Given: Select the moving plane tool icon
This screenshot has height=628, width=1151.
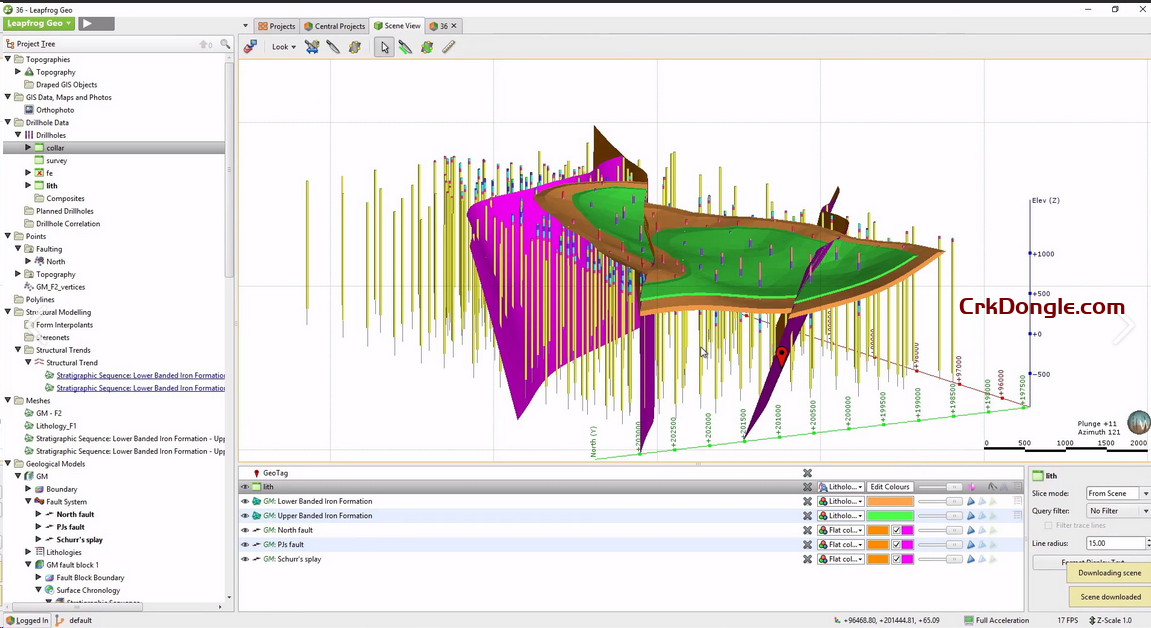Looking at the screenshot, I should [311, 47].
